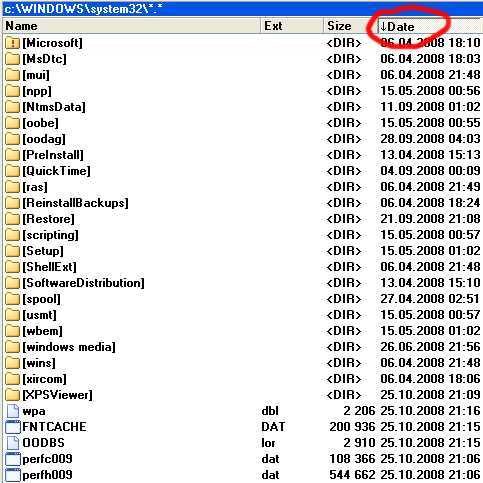Select the [XPSViewer] name text
Image resolution: width=483 pixels, height=483 pixels.
point(57,395)
